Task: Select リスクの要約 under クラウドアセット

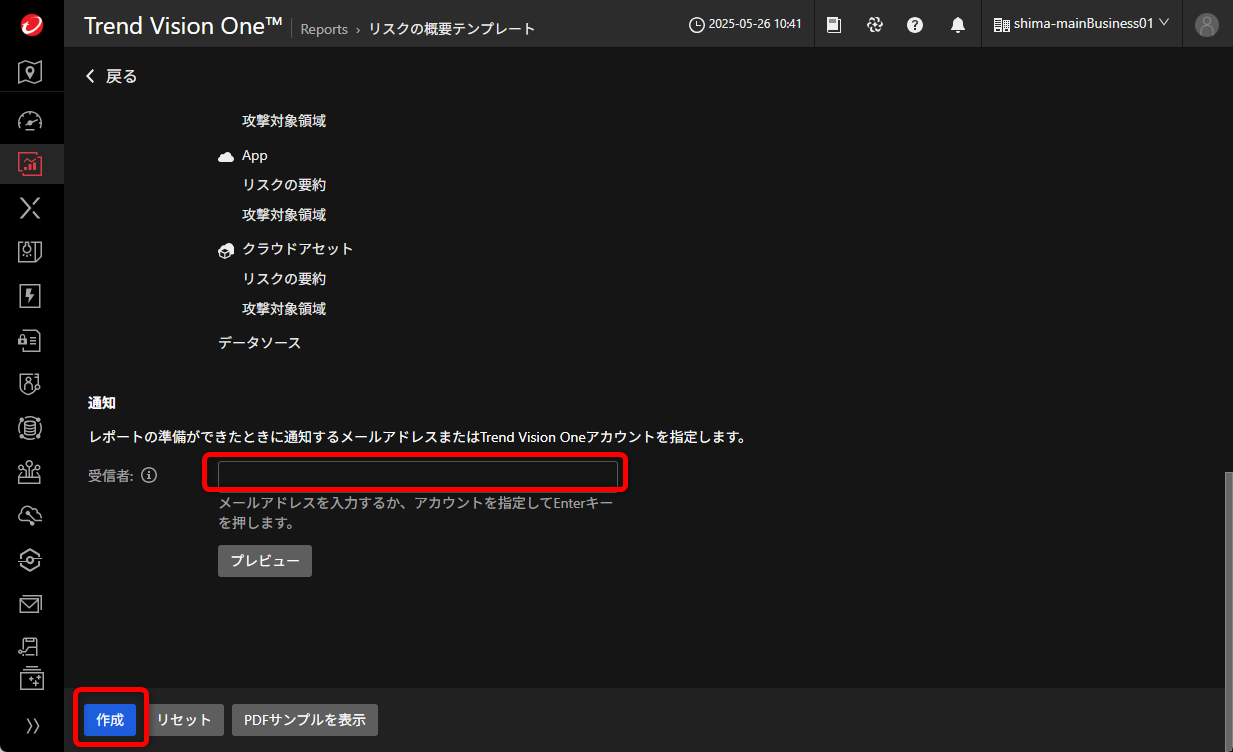Action: [284, 279]
